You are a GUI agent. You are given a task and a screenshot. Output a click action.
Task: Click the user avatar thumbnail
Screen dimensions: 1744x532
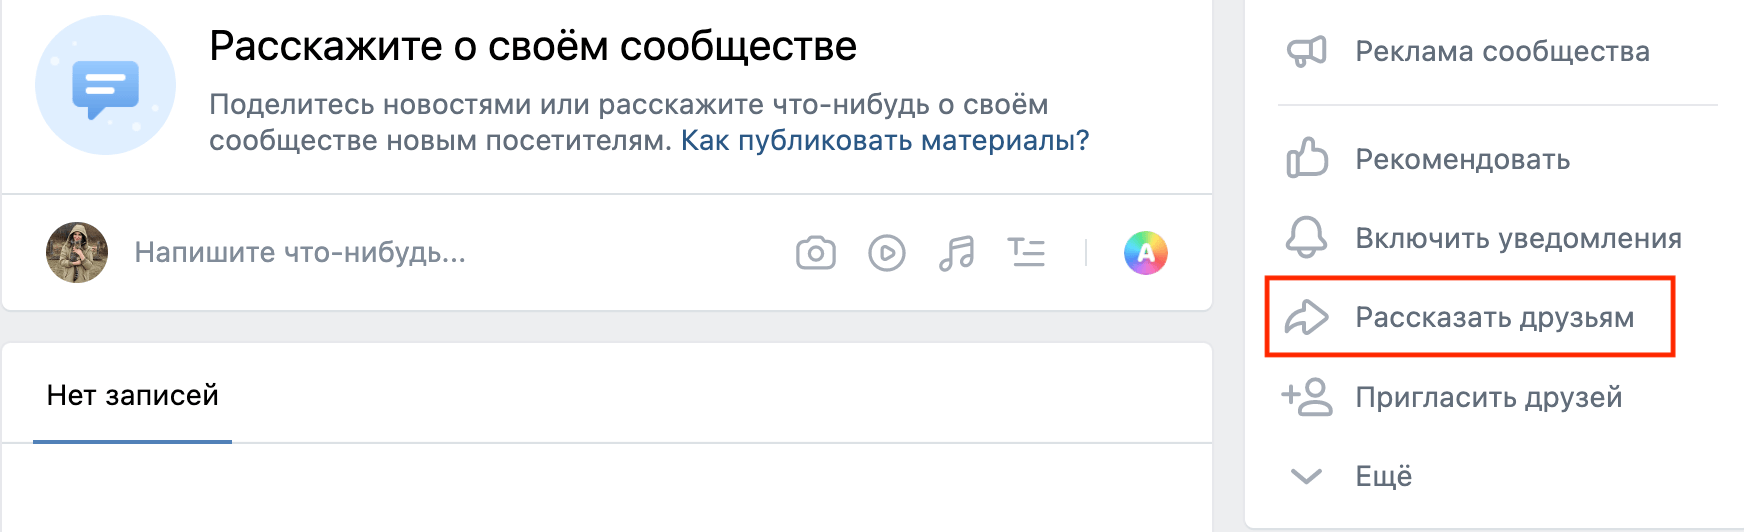click(77, 253)
